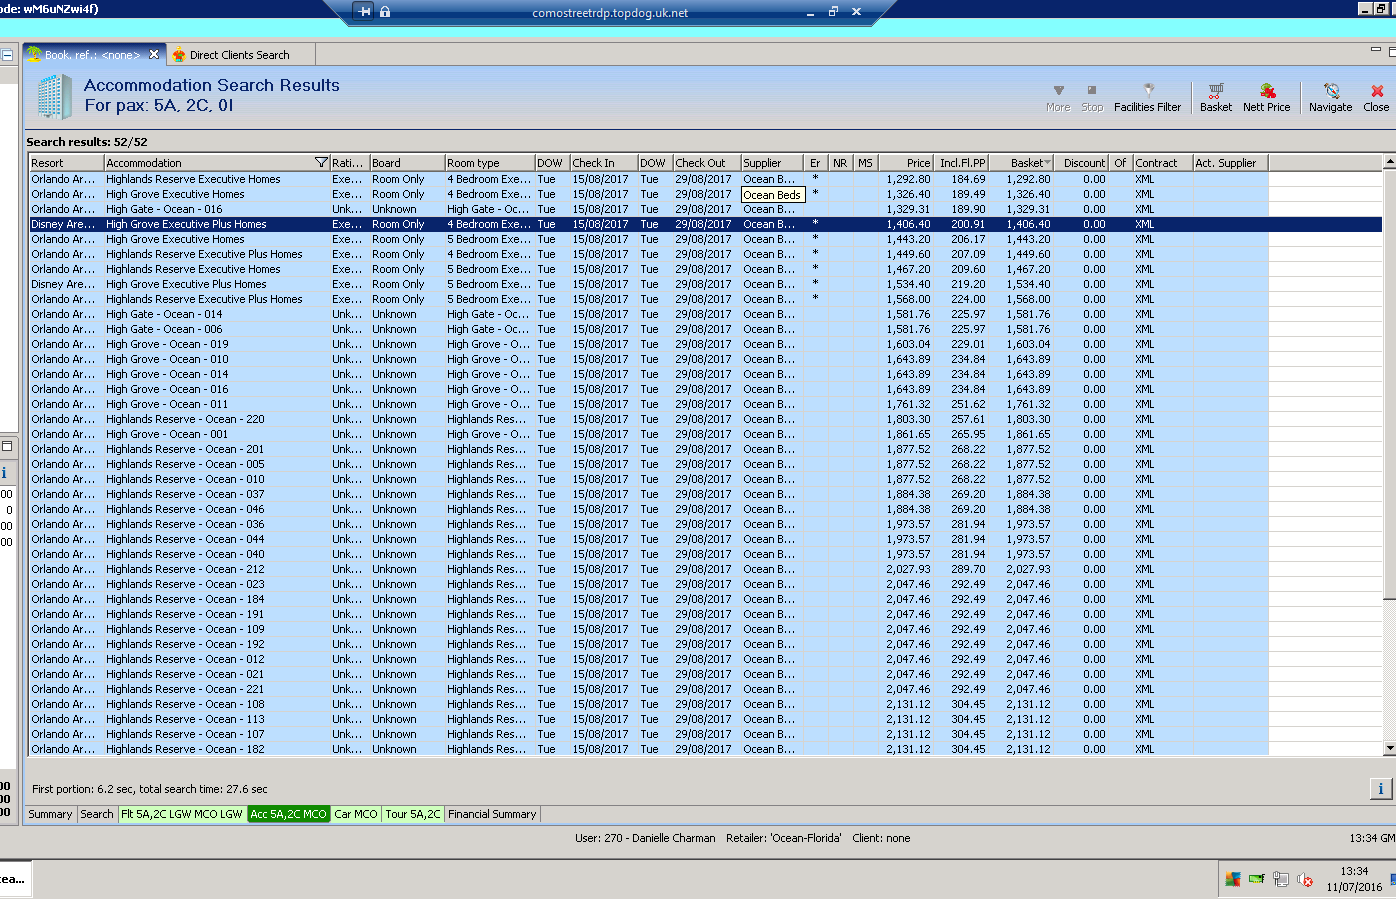Screen dimensions: 1396x899
Task: Click the Basket column sort arrow
Action: click(1047, 163)
